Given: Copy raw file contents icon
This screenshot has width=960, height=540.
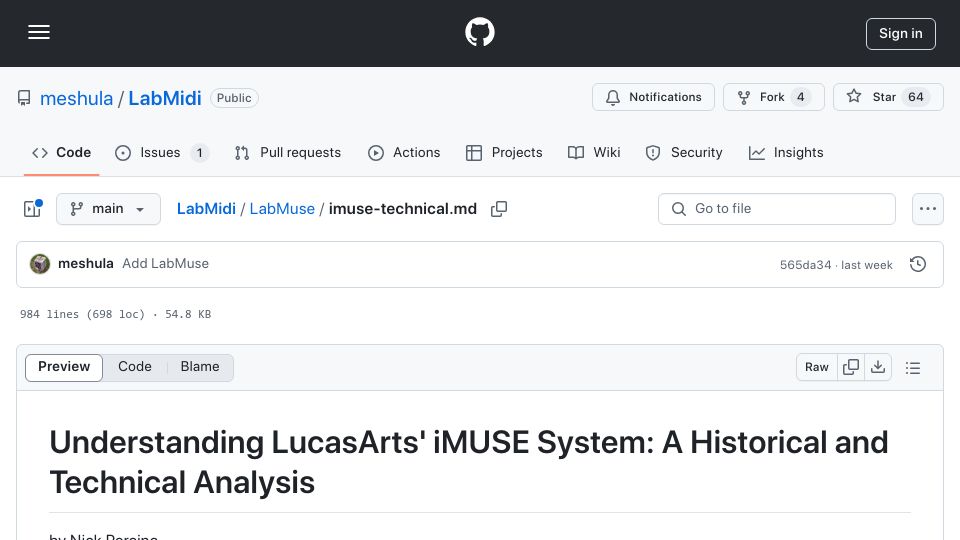Looking at the screenshot, I should click(850, 367).
